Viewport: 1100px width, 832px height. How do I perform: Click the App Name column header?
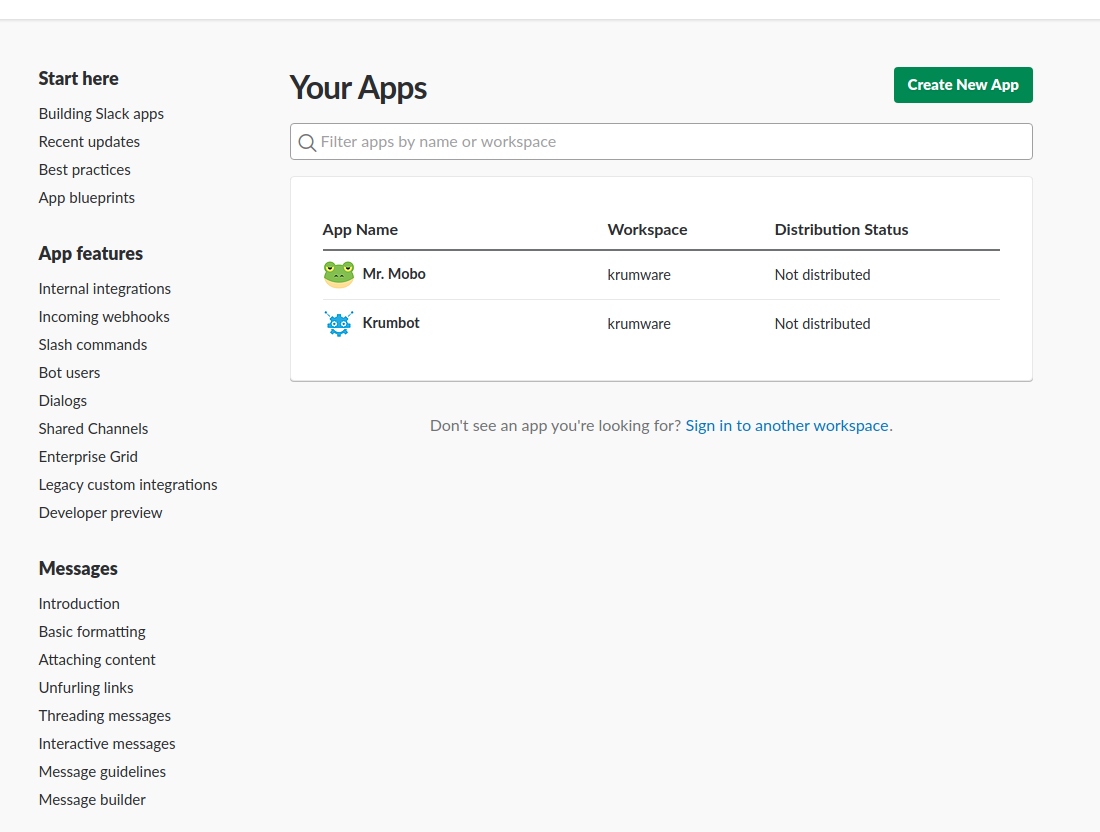pos(360,229)
